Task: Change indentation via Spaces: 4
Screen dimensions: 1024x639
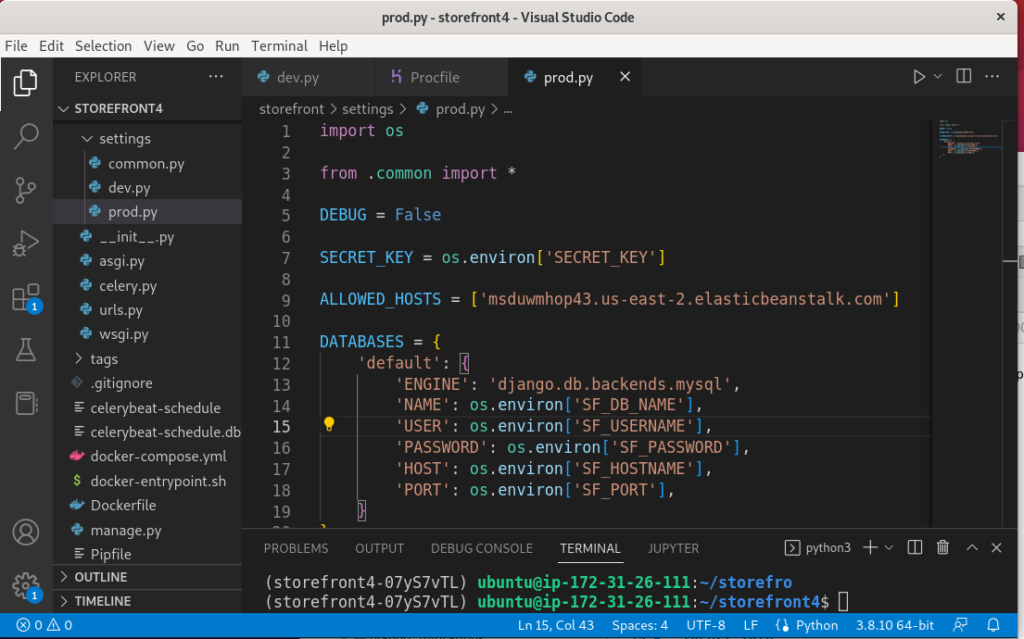Action: 640,625
